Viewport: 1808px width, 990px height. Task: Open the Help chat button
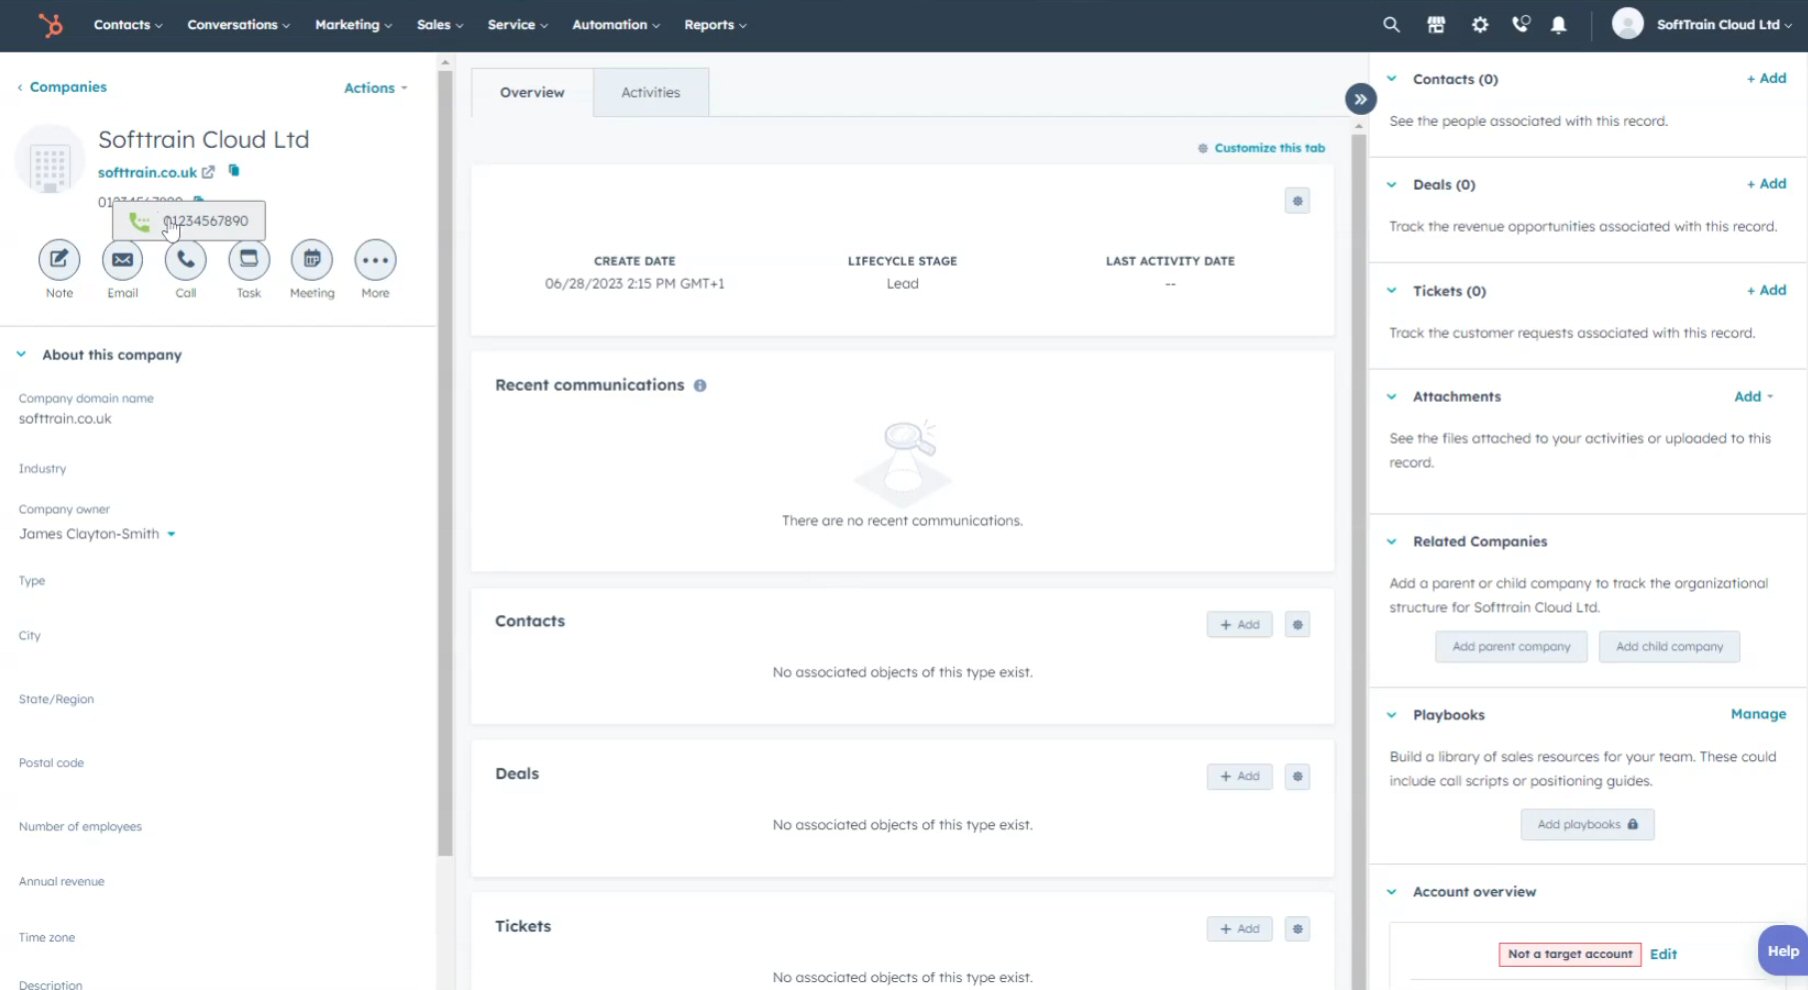pos(1782,951)
